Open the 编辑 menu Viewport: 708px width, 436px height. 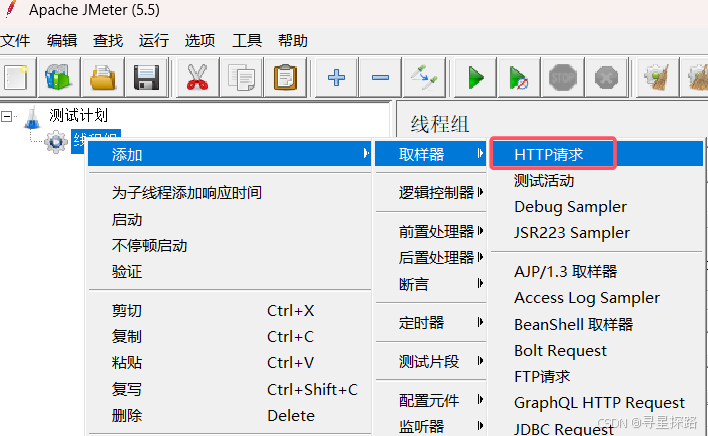click(x=62, y=41)
